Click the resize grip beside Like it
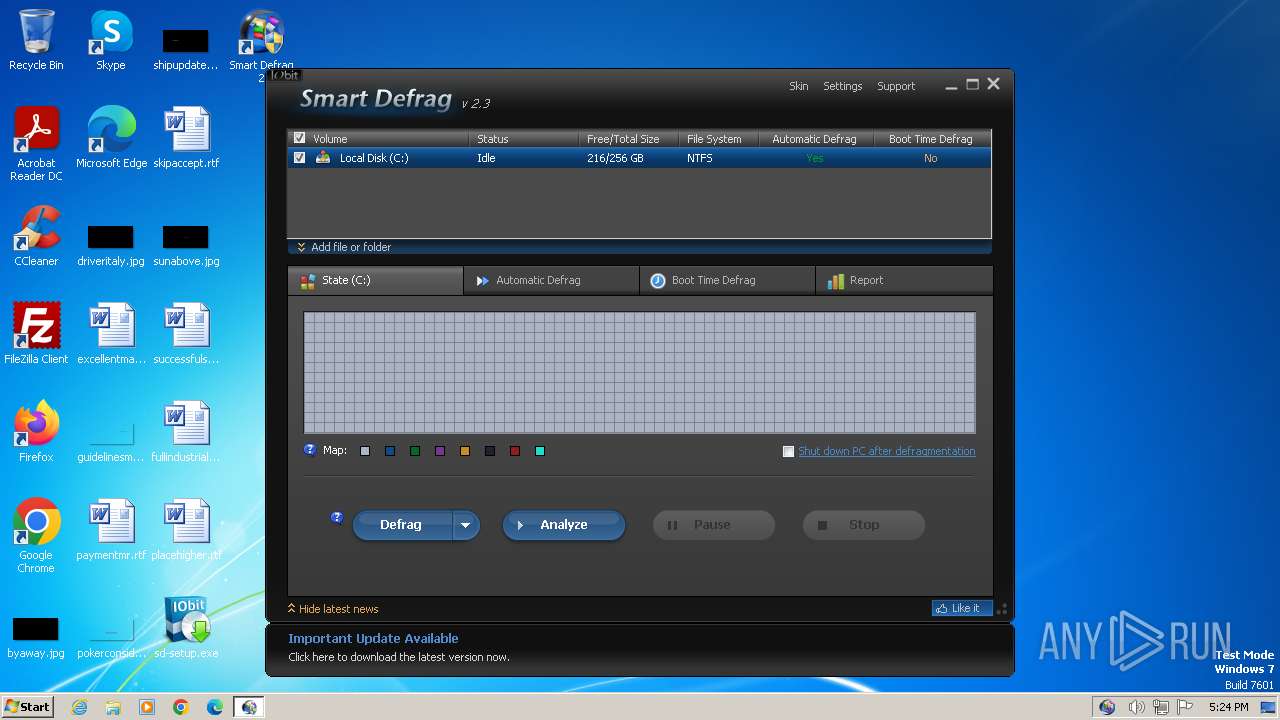 1002,608
